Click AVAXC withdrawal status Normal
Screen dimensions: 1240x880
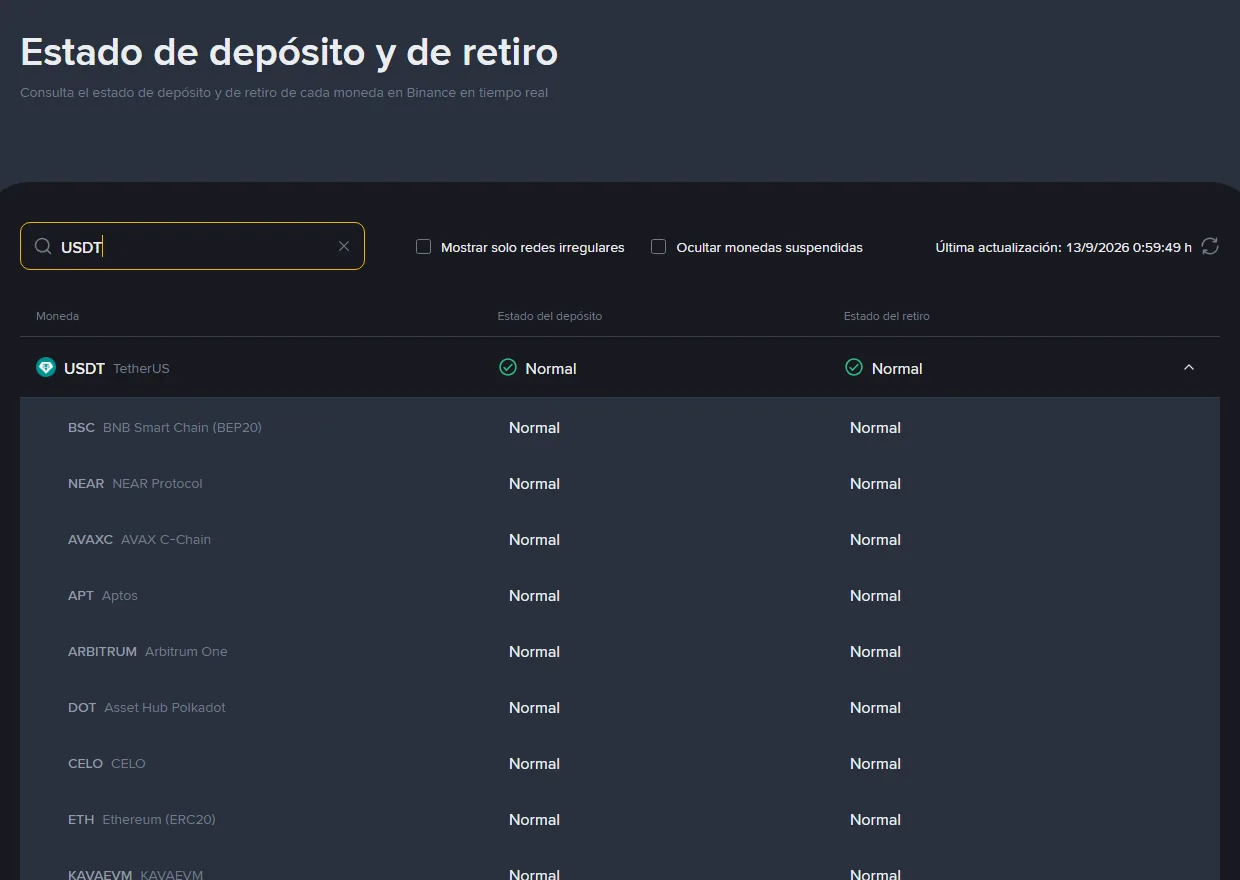pos(875,539)
